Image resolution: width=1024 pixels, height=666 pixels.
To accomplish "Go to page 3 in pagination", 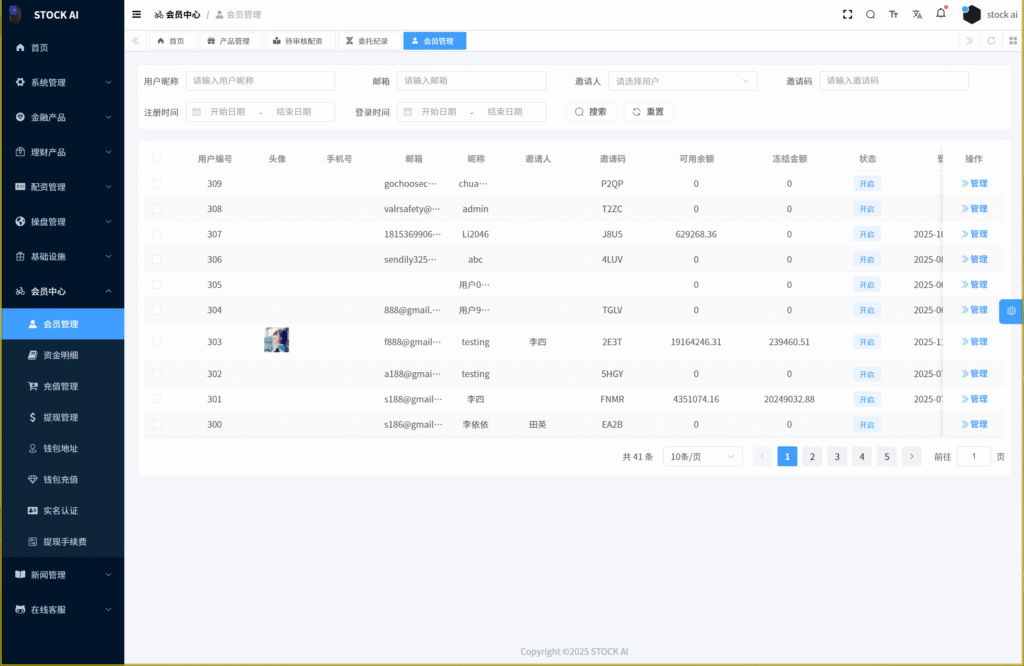I will coord(837,457).
